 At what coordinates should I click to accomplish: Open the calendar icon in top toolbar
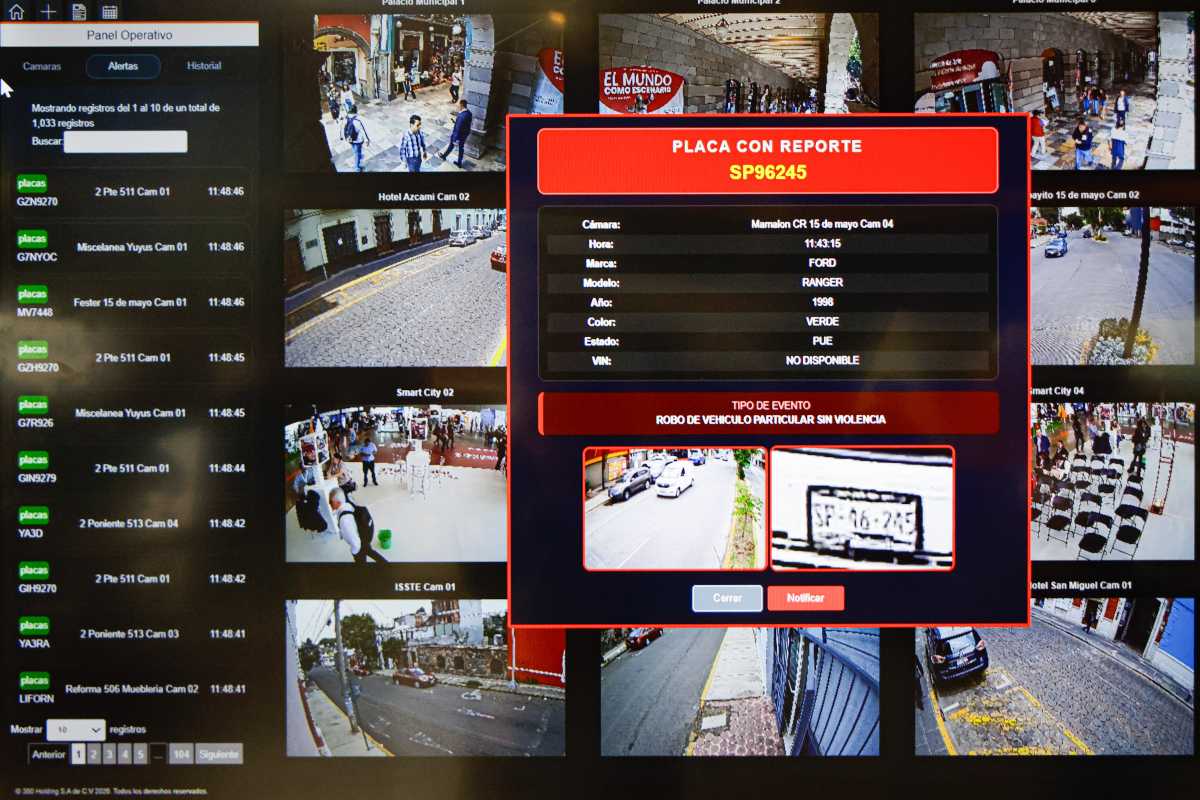tap(110, 12)
